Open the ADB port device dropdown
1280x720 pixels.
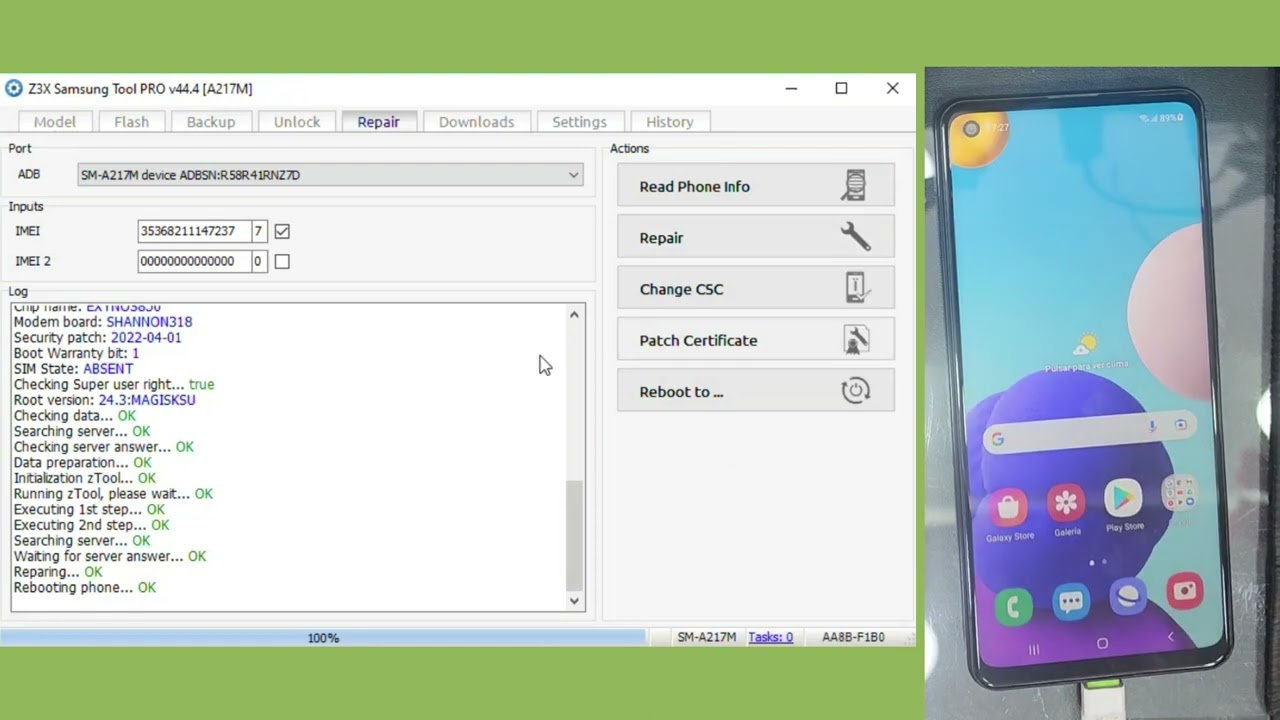tap(330, 175)
